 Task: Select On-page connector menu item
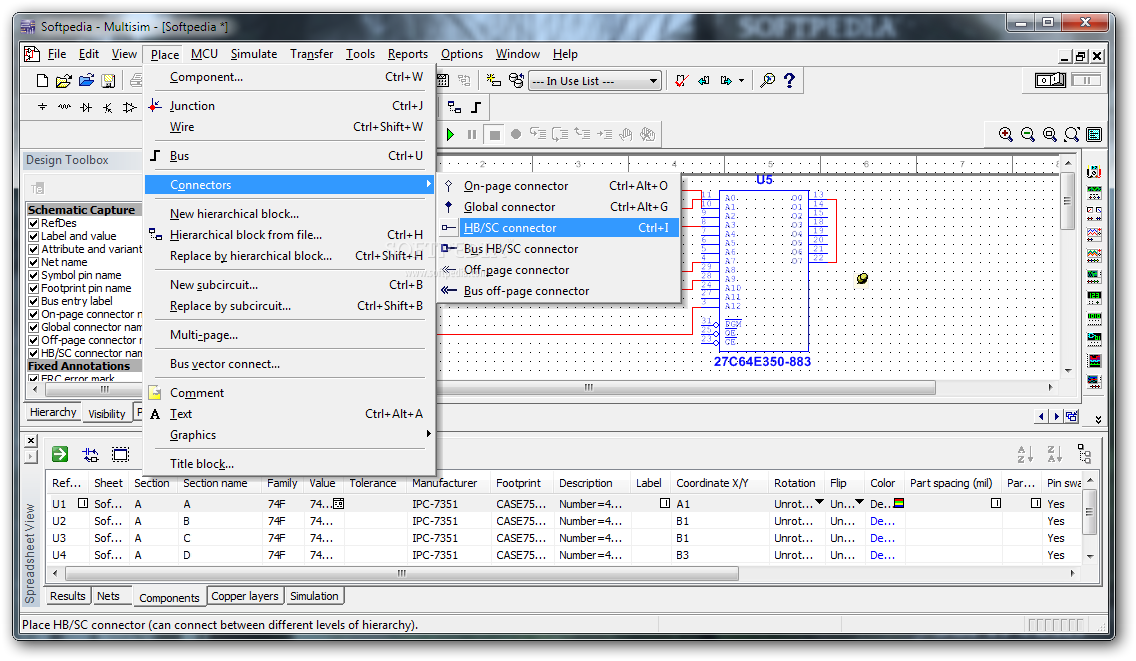click(x=558, y=186)
